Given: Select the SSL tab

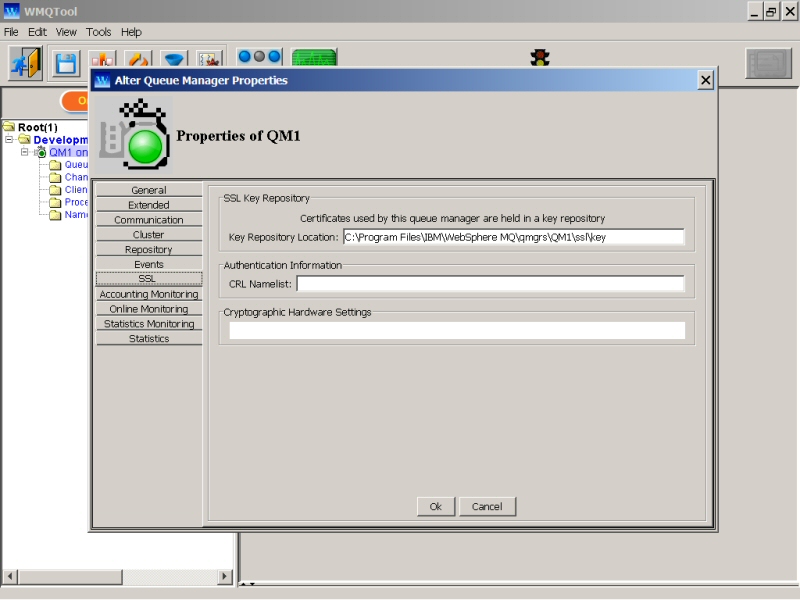Looking at the screenshot, I should (x=149, y=279).
